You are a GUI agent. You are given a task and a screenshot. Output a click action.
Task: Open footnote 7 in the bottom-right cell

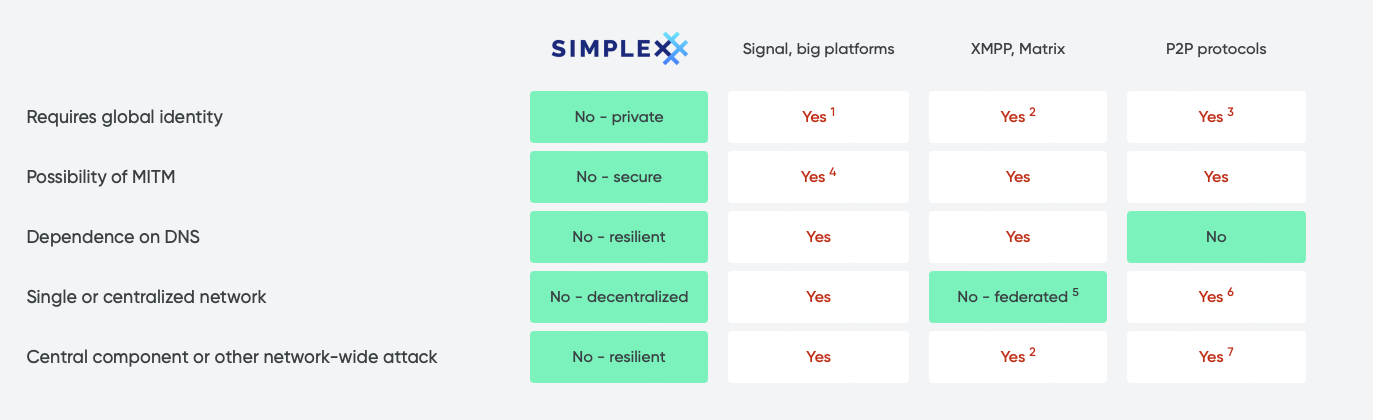(x=1230, y=352)
